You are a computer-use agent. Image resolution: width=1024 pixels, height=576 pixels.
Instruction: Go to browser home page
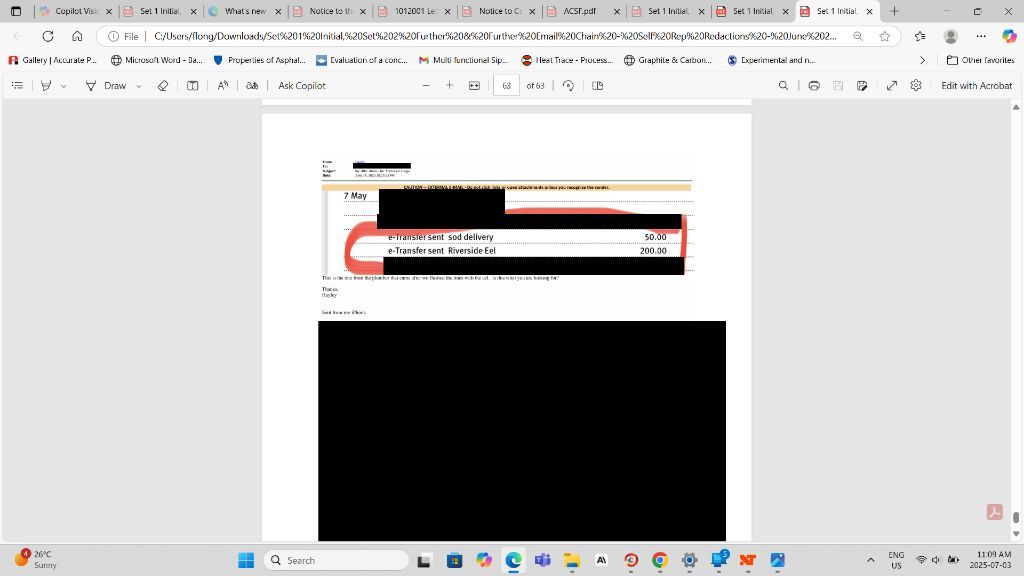(x=77, y=36)
